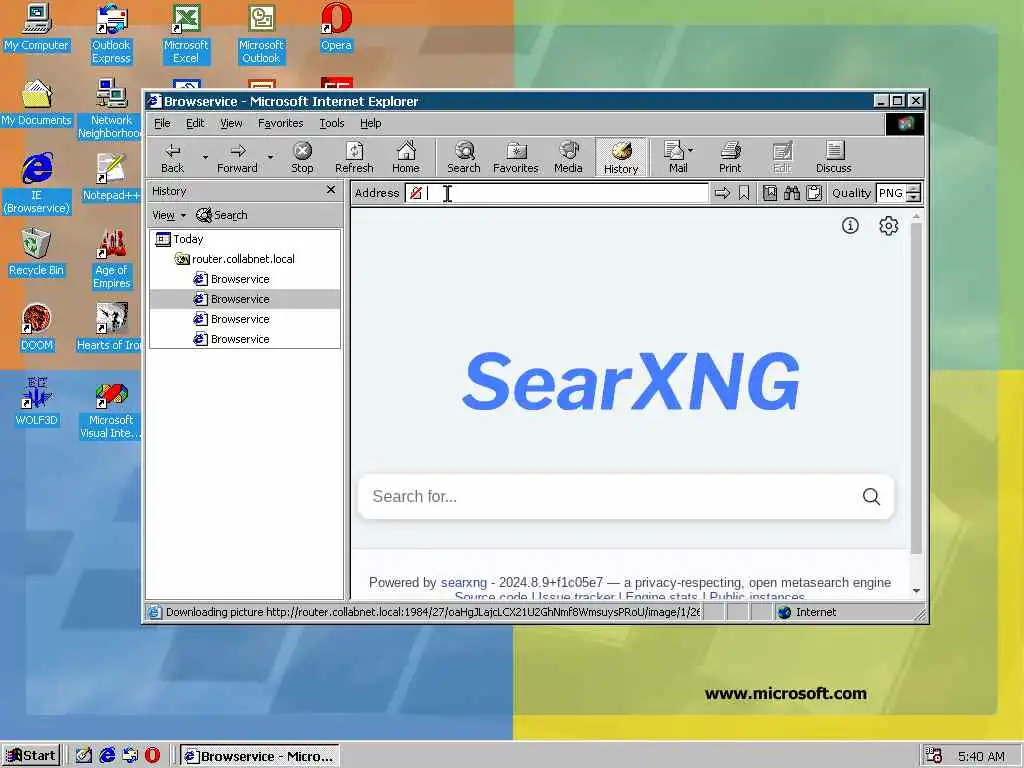Select the Microsoft Excel desktop icon
This screenshot has height=768, width=1024.
(186, 34)
